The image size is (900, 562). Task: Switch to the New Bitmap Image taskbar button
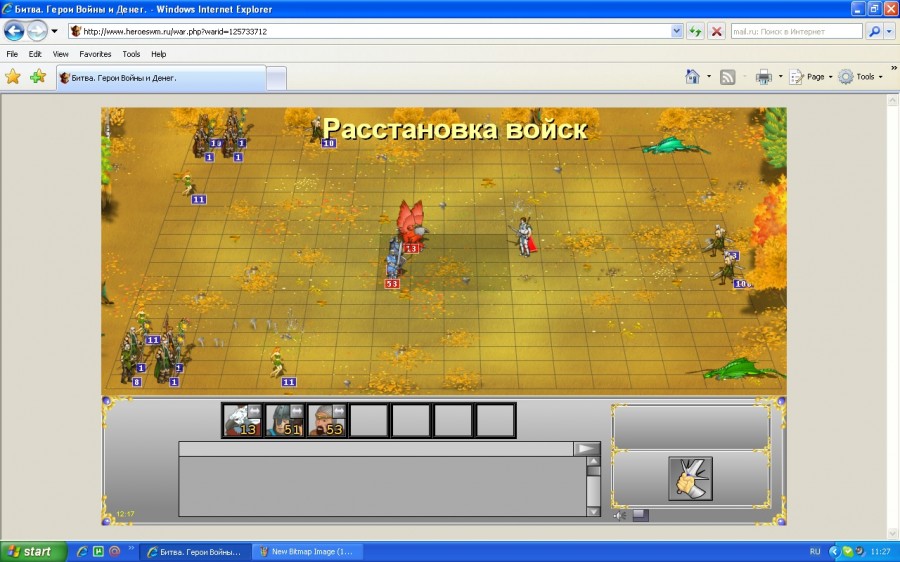(x=307, y=552)
